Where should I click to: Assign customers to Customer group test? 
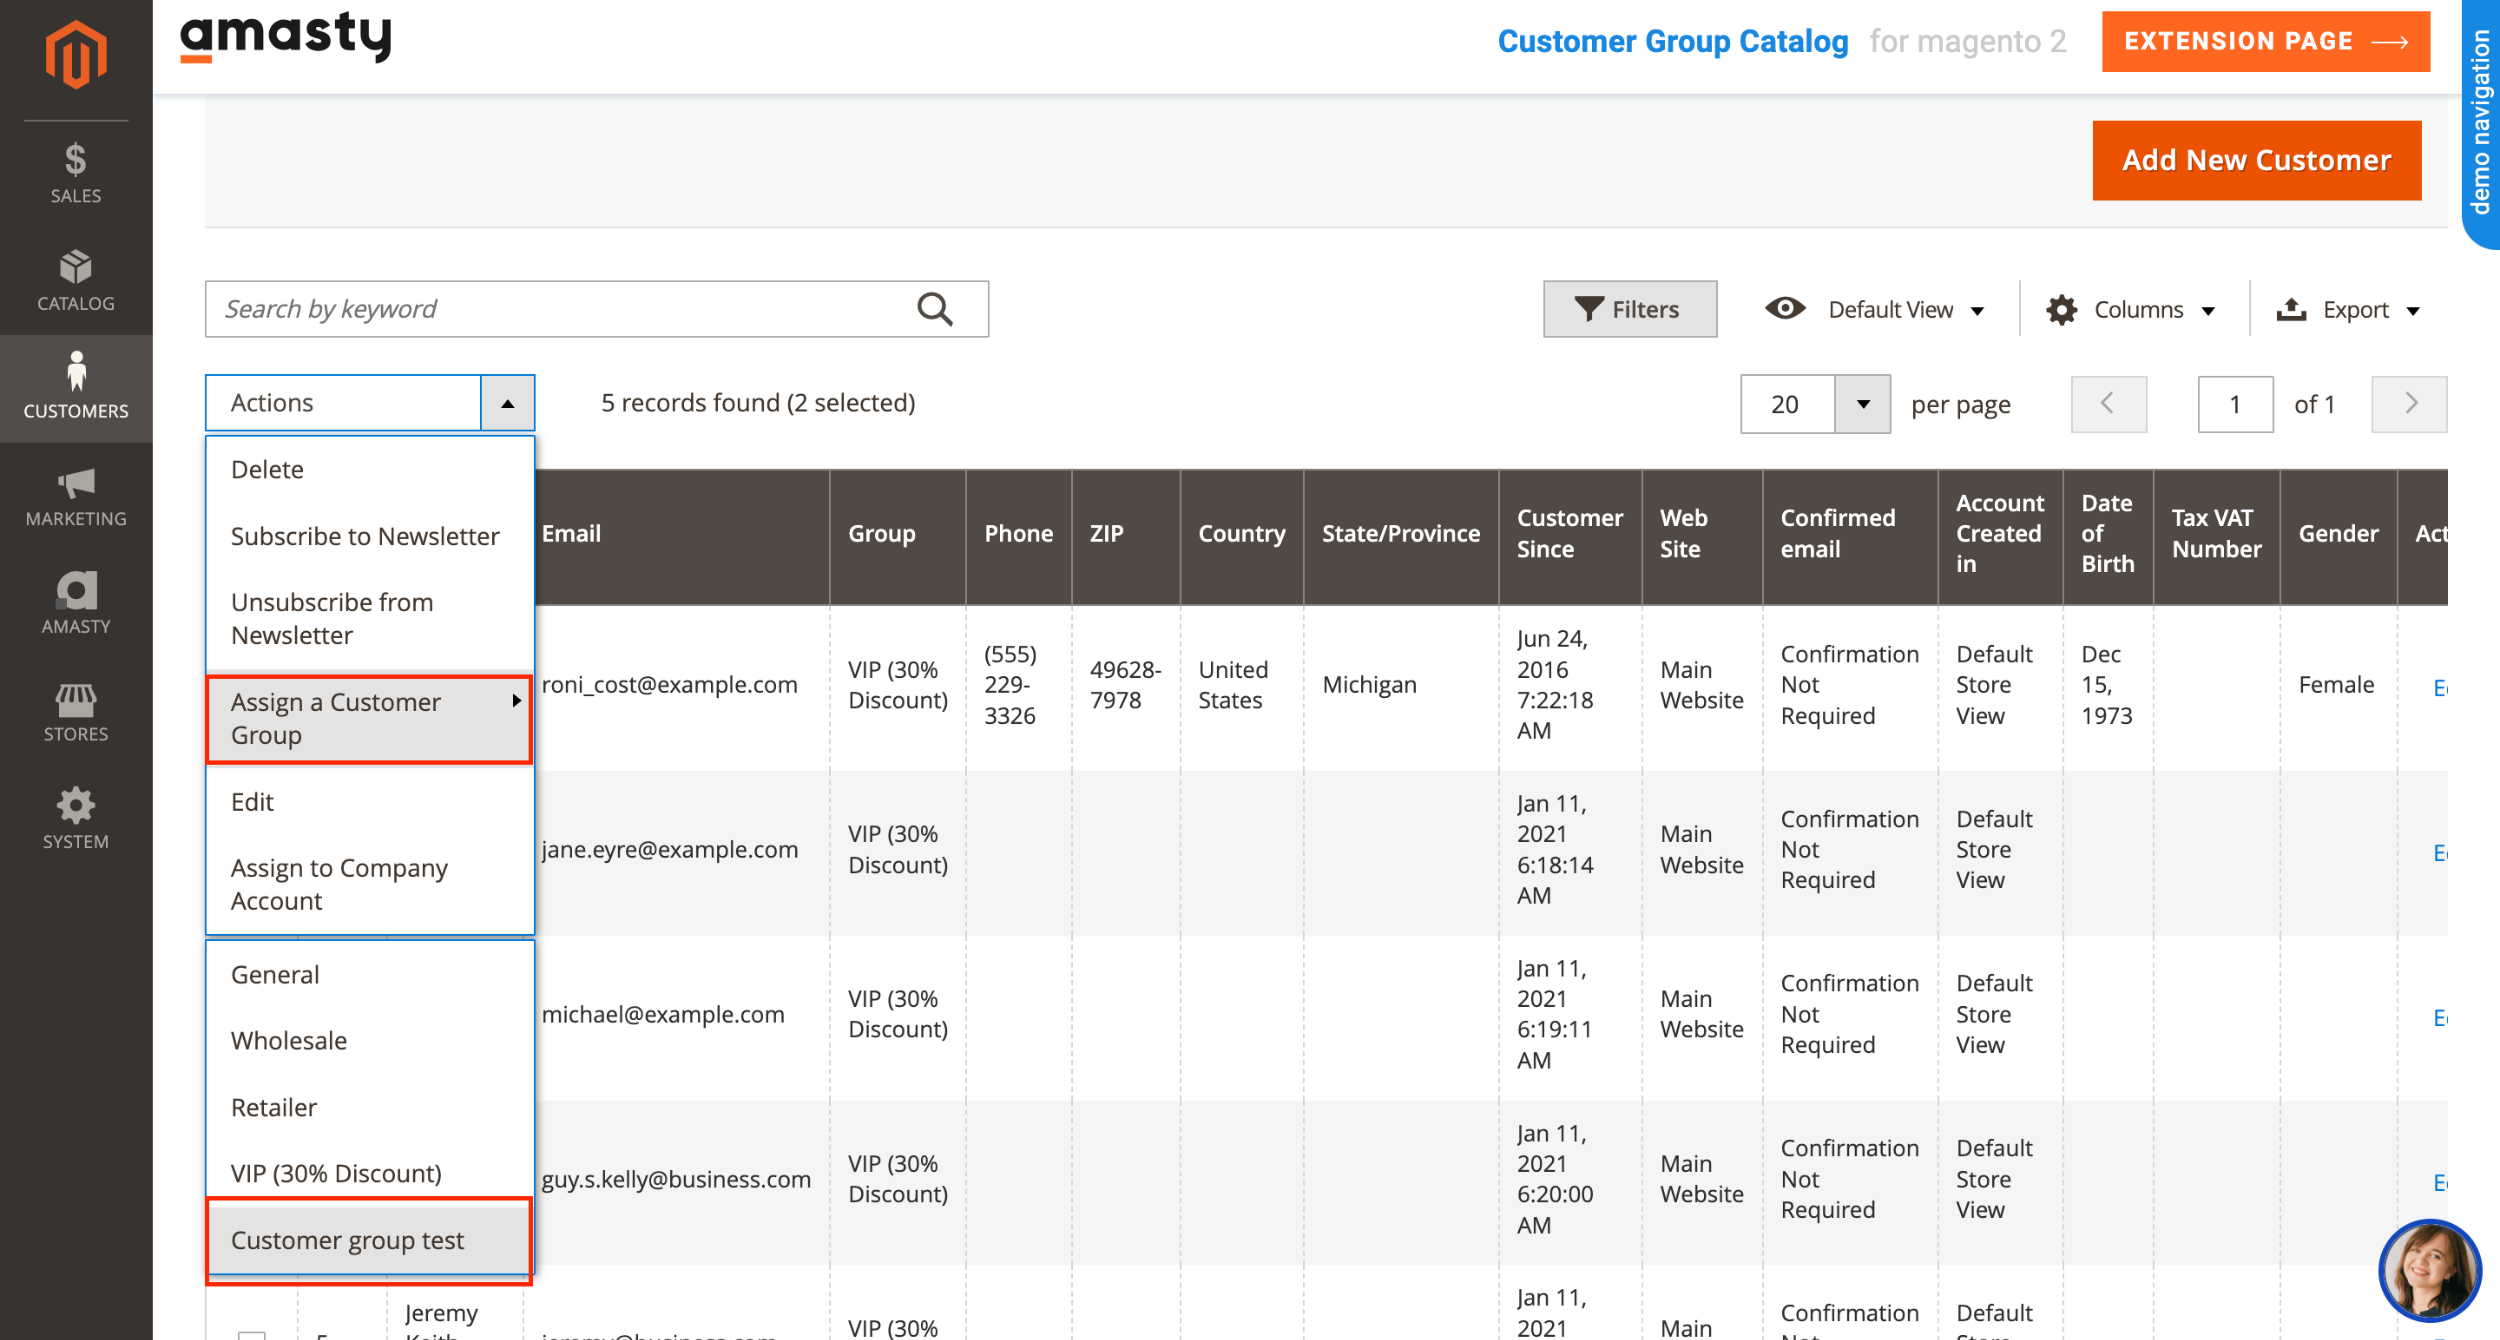click(348, 1240)
